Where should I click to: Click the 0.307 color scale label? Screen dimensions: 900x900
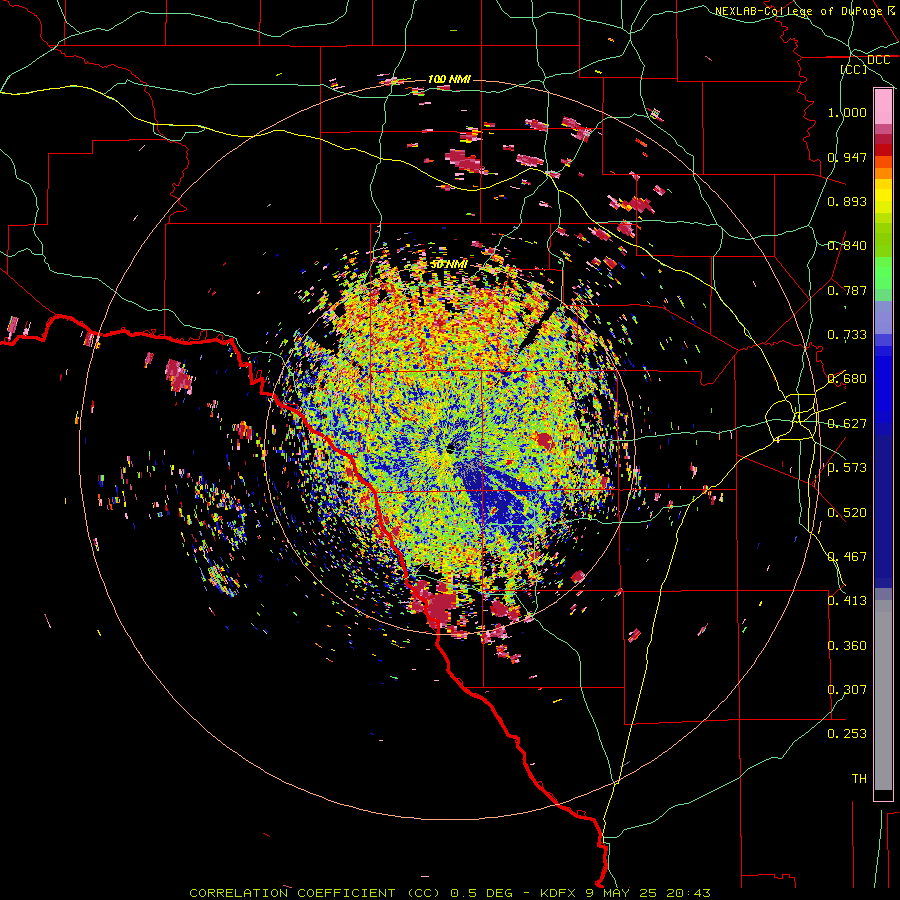click(x=847, y=690)
